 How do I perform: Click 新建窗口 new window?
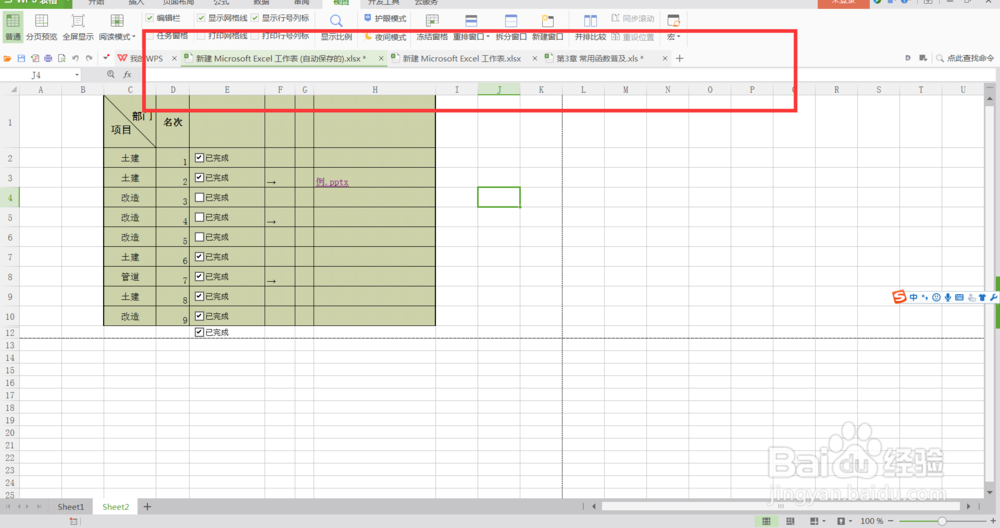point(547,27)
